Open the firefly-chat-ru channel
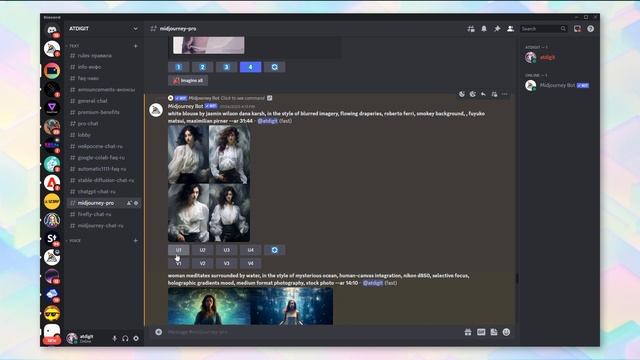The height and width of the screenshot is (360, 640). coord(104,214)
